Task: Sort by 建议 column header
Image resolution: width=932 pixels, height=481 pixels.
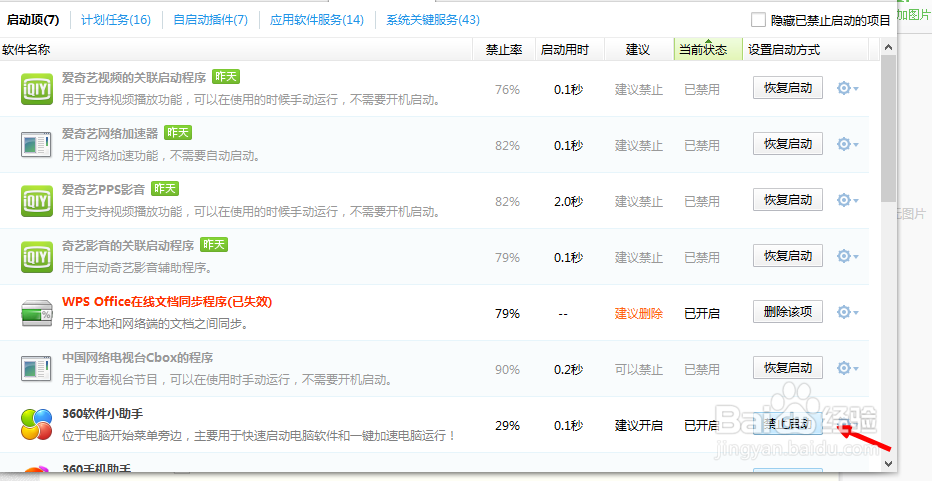Action: (x=638, y=50)
